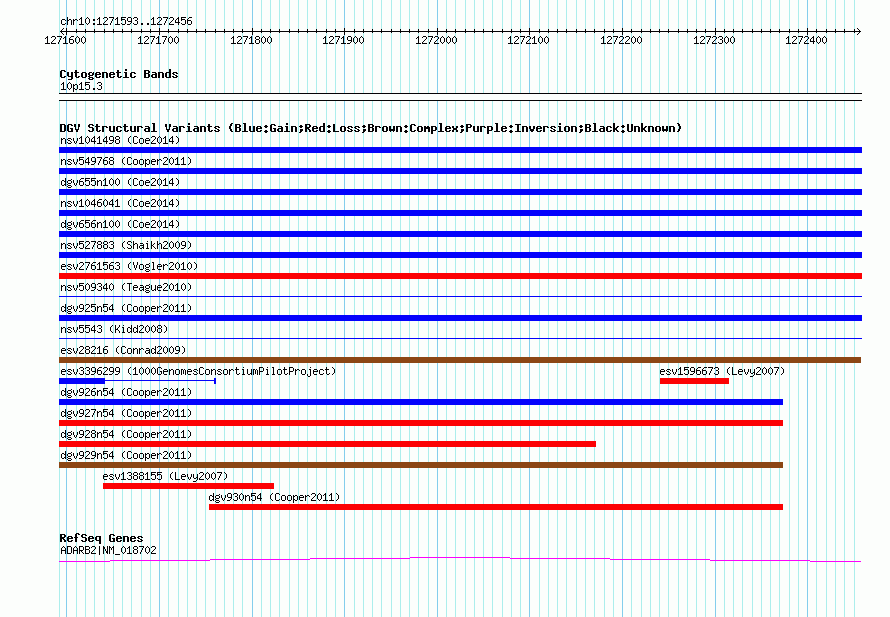890x617 pixels.
Task: Open the ADARB2|NM_018702 gene label
Action: click(x=108, y=550)
